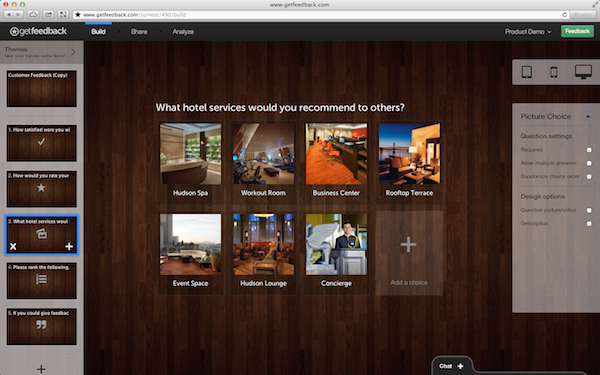Click checkmark icon on slide 1
Viewport: 600px width, 375px height.
pyautogui.click(x=41, y=142)
